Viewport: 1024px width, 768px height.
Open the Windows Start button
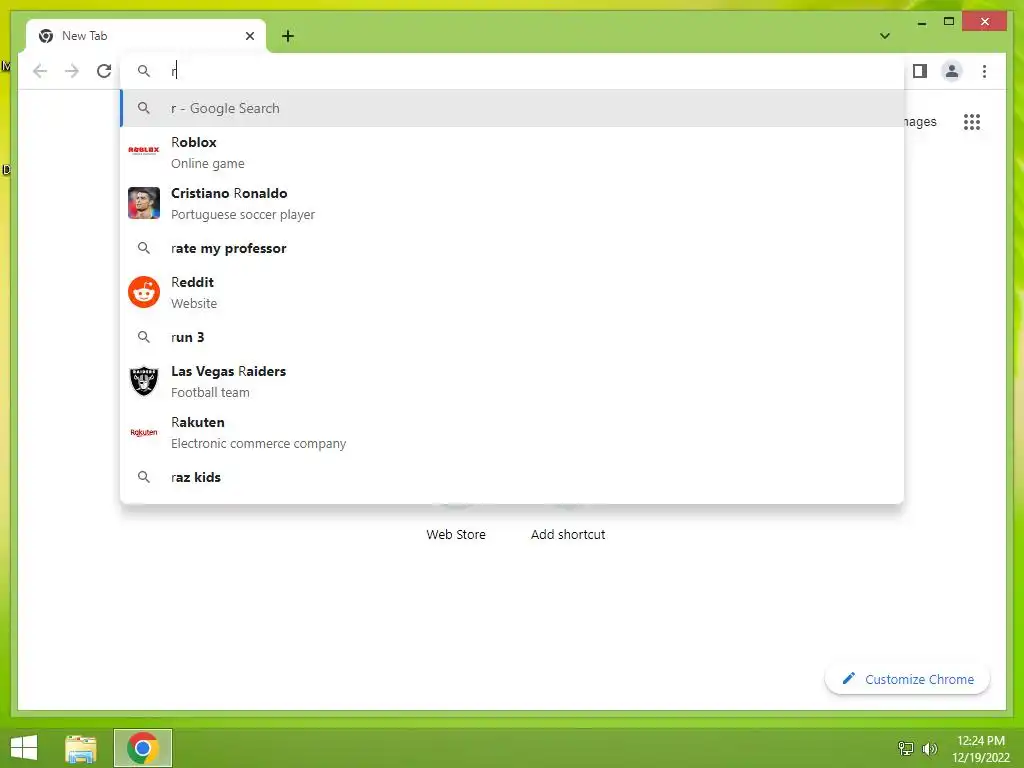tap(24, 748)
